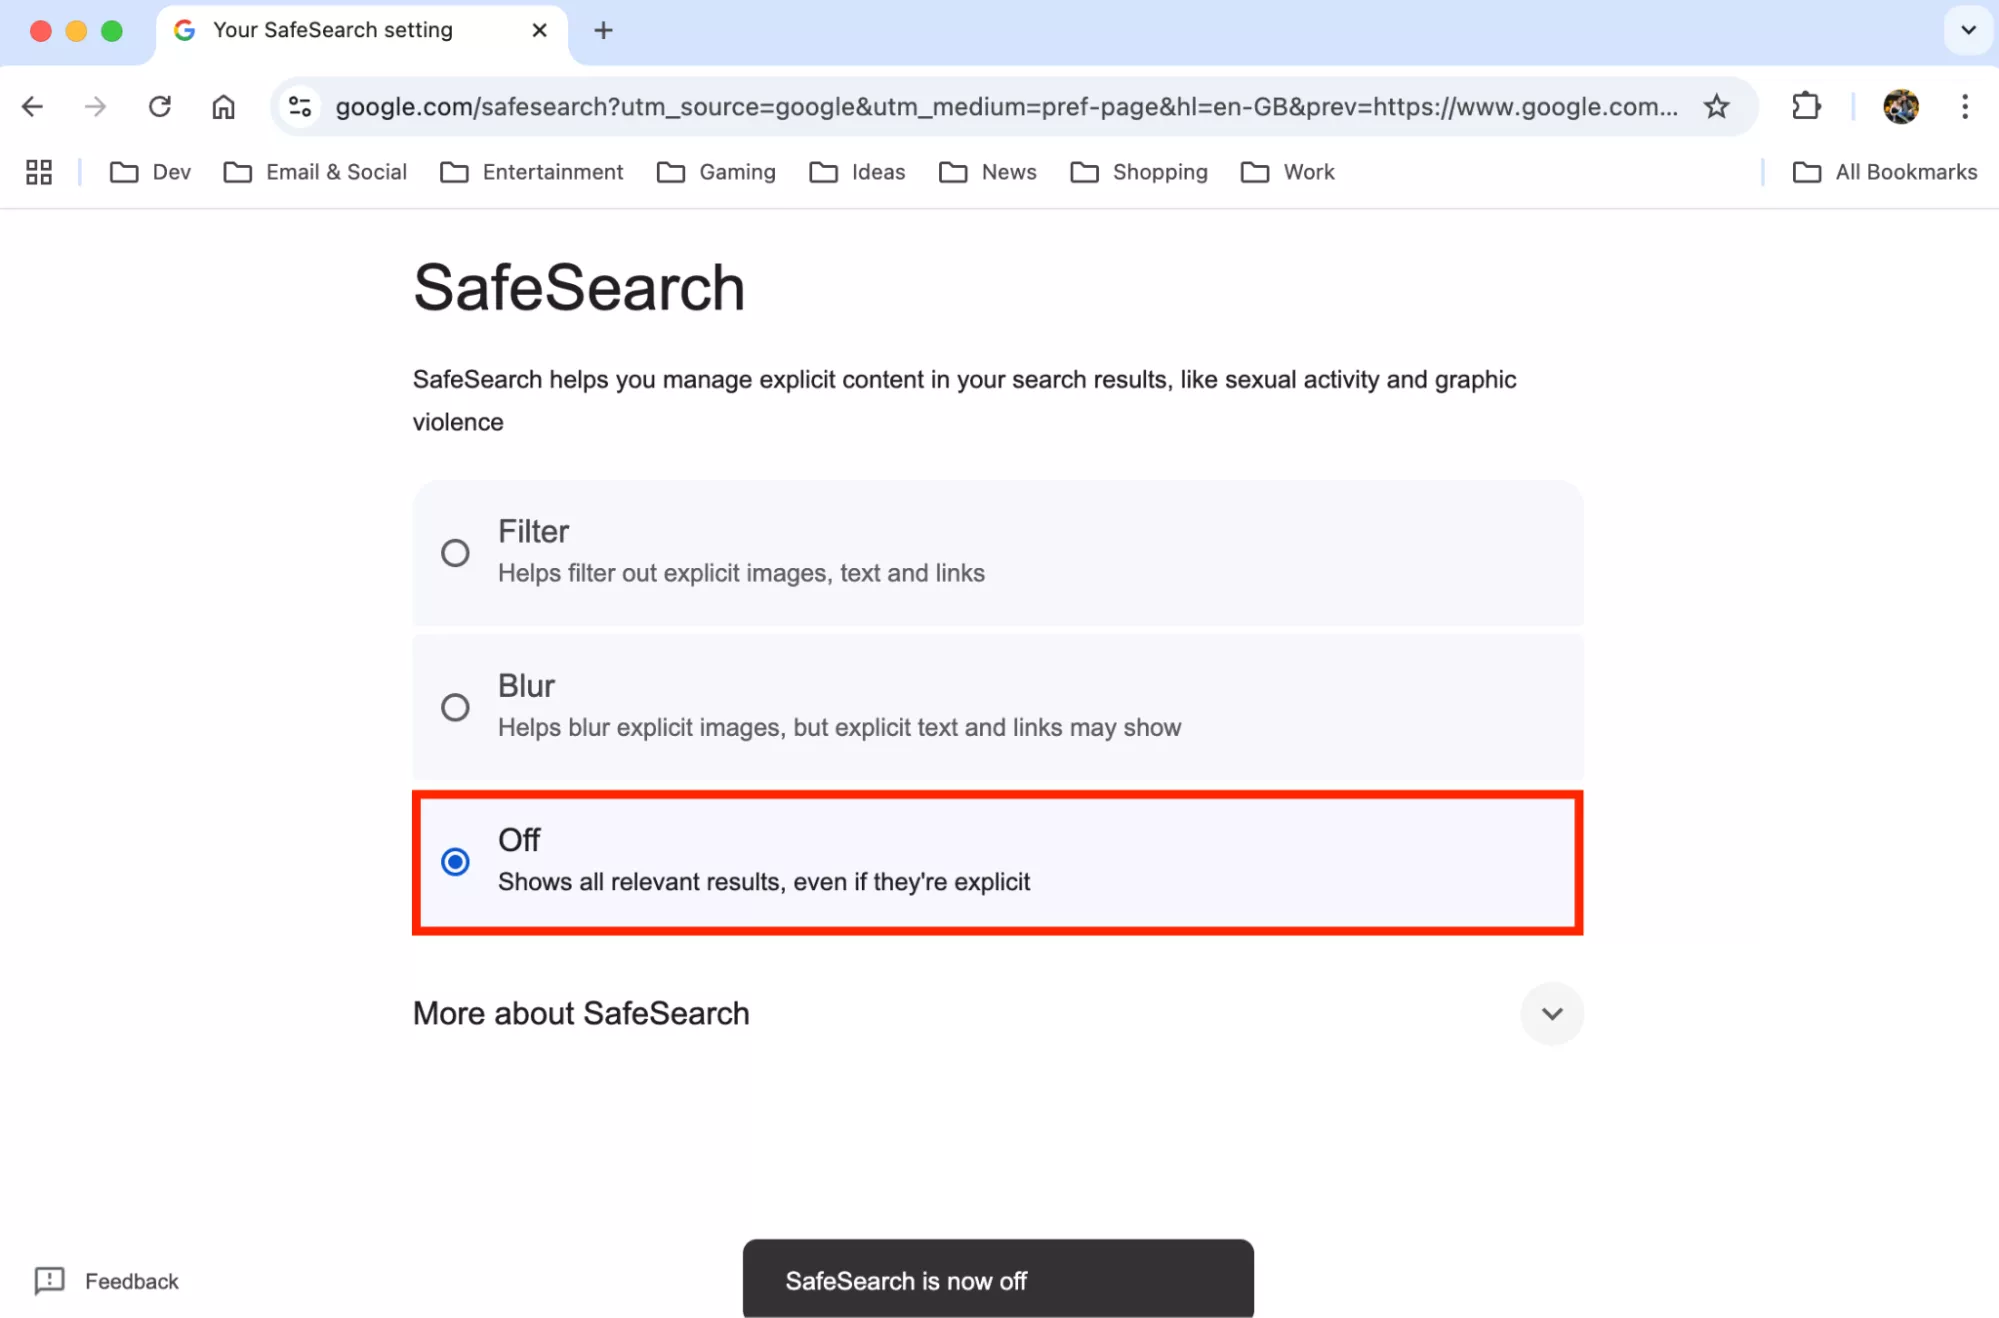The image size is (1999, 1318).
Task: Open the Chrome three-dot menu
Action: tap(1964, 107)
